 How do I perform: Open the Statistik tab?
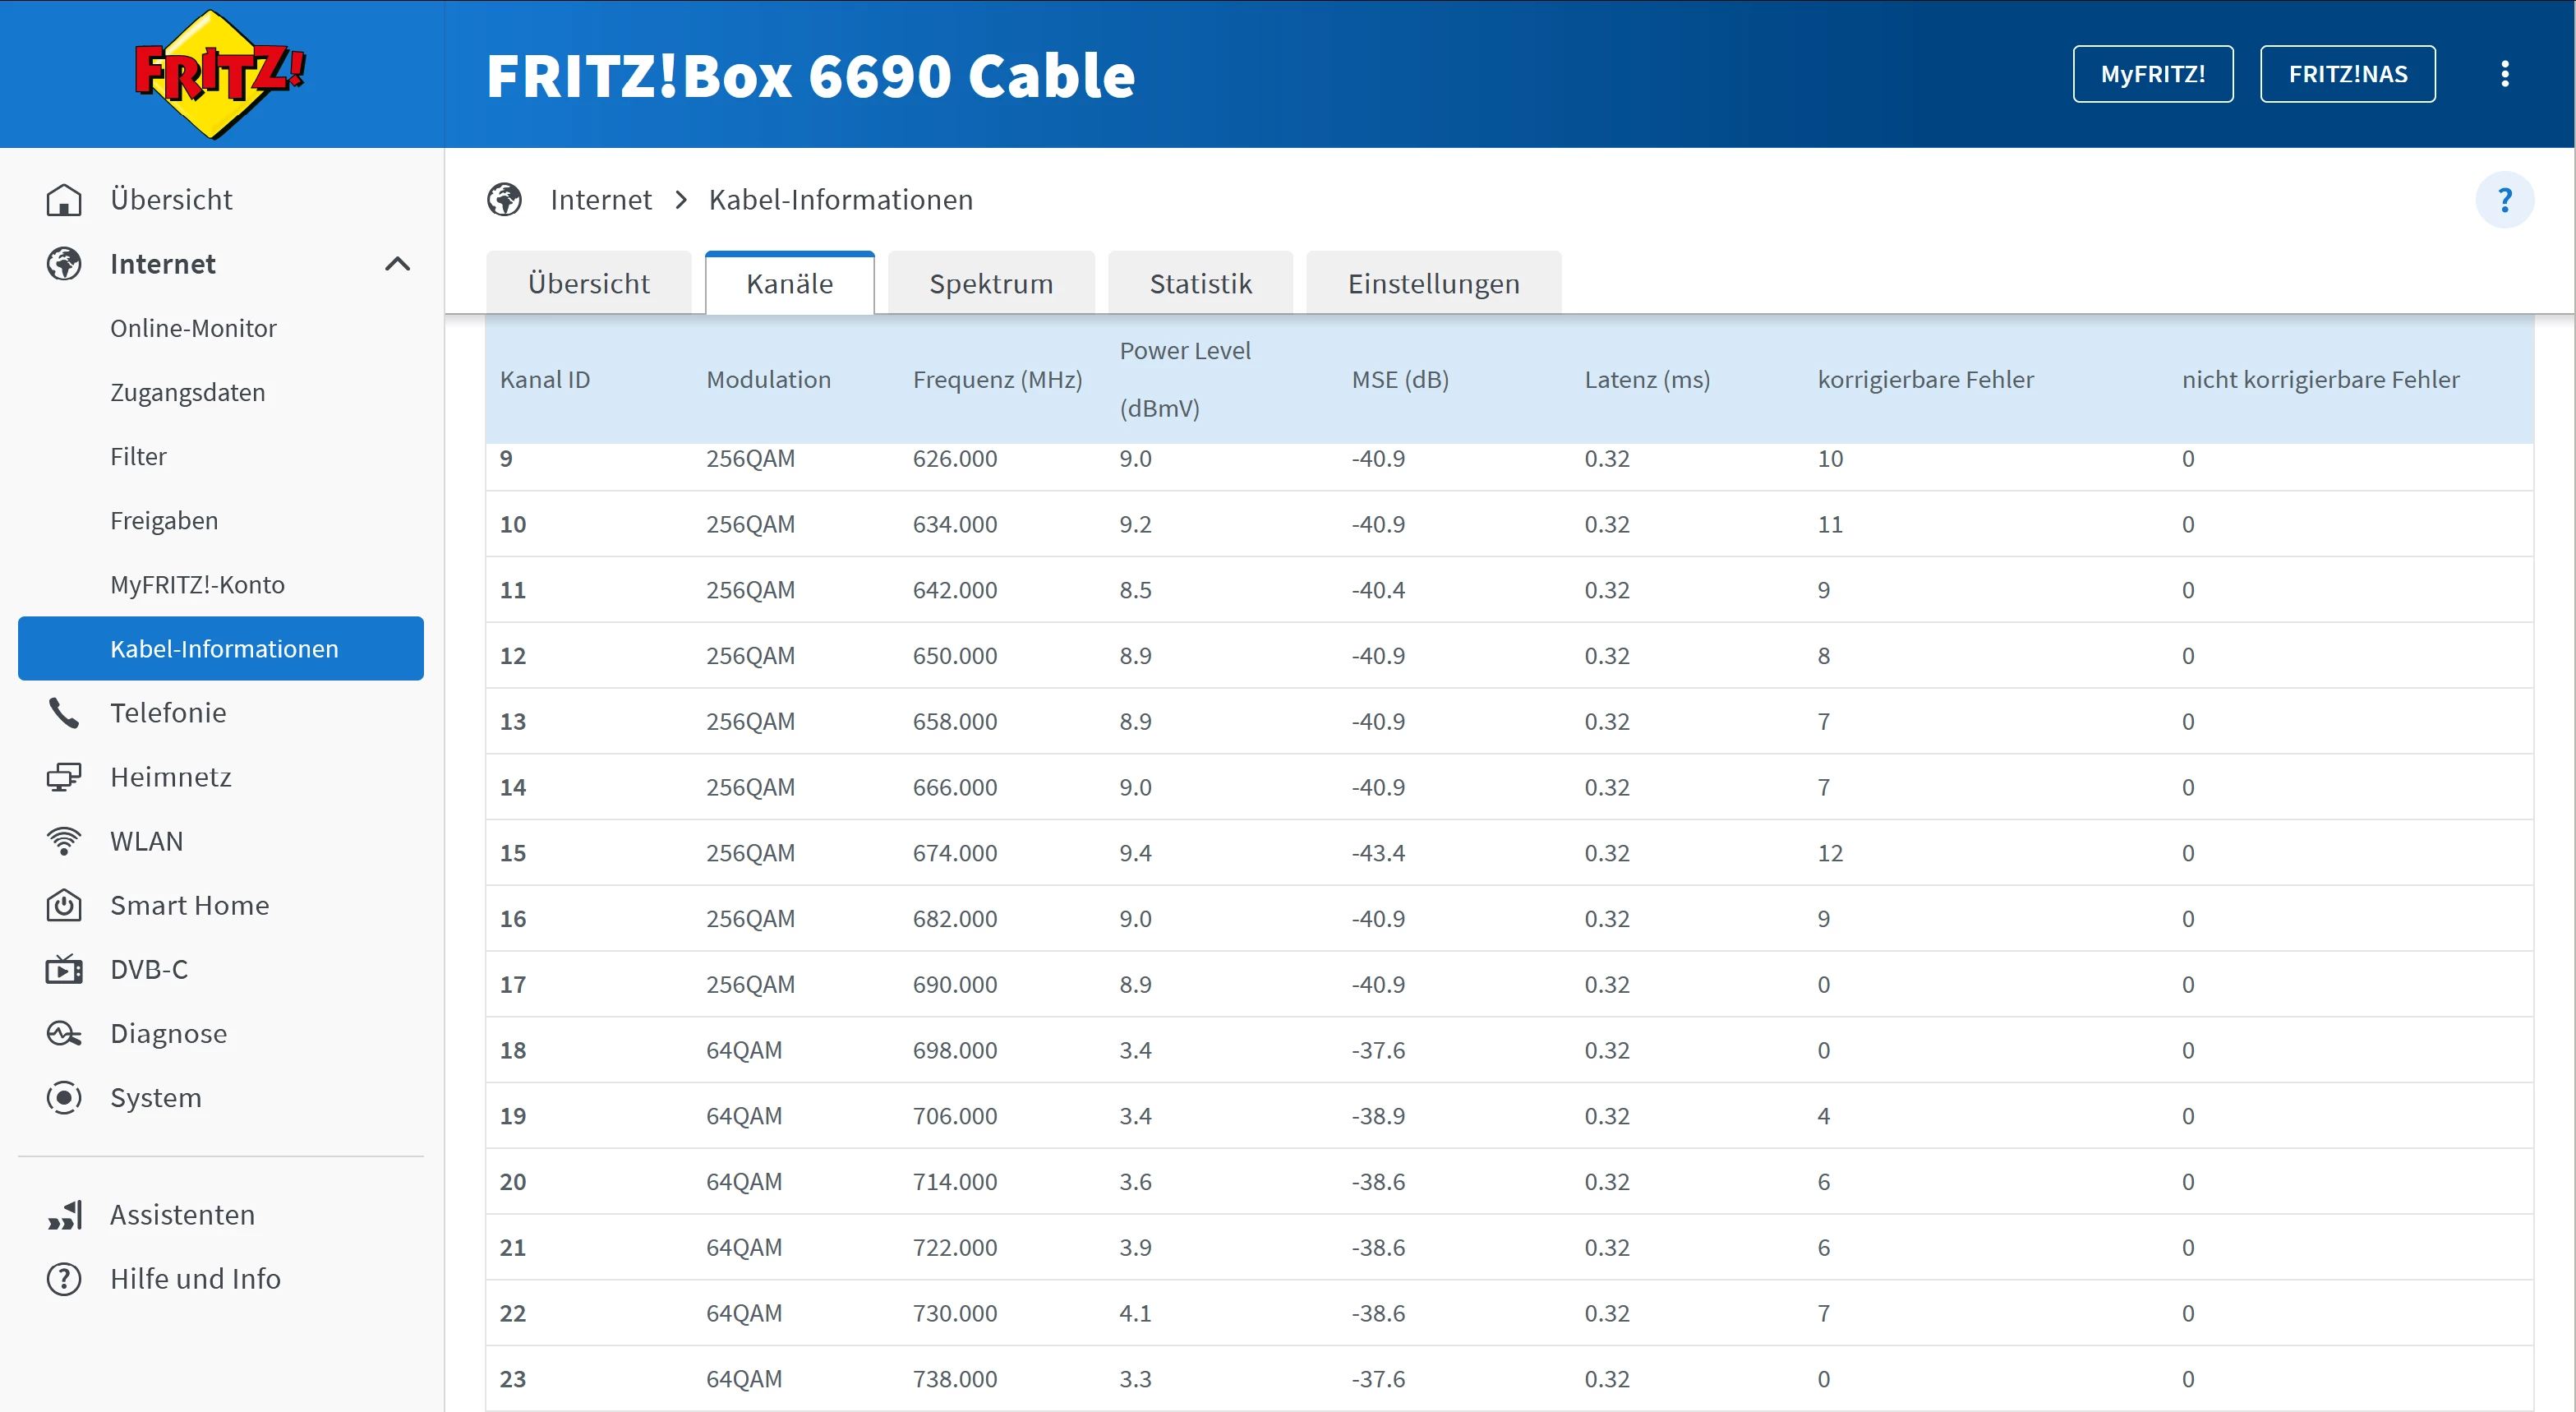1199,284
